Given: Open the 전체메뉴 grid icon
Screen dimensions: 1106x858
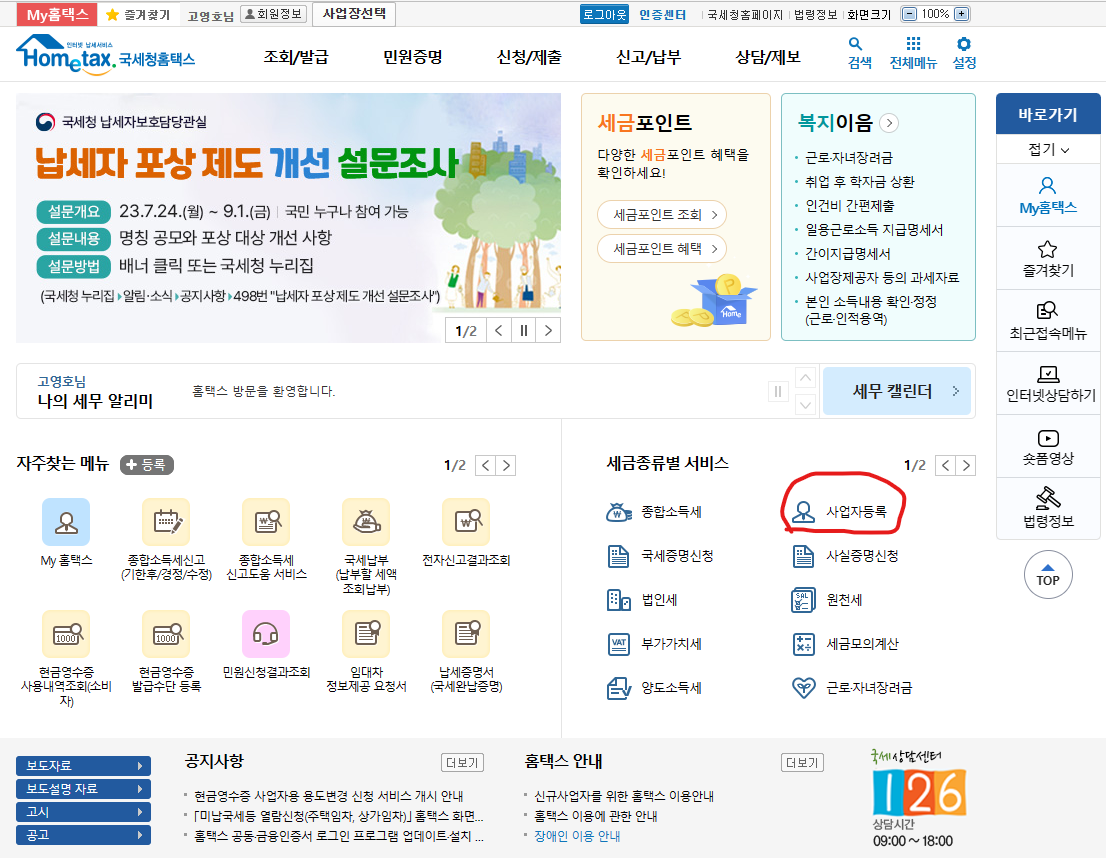Looking at the screenshot, I should click(911, 46).
